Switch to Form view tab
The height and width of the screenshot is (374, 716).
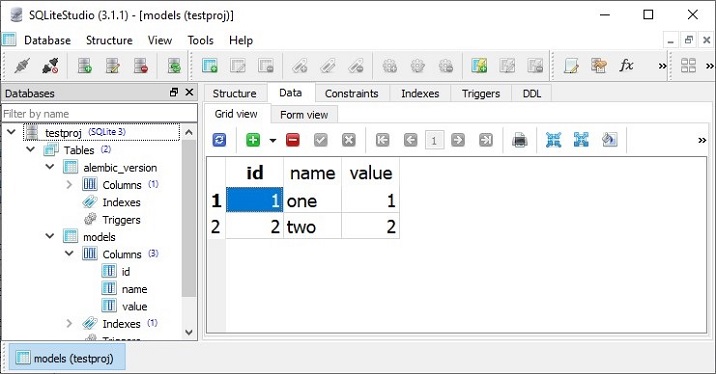[304, 115]
